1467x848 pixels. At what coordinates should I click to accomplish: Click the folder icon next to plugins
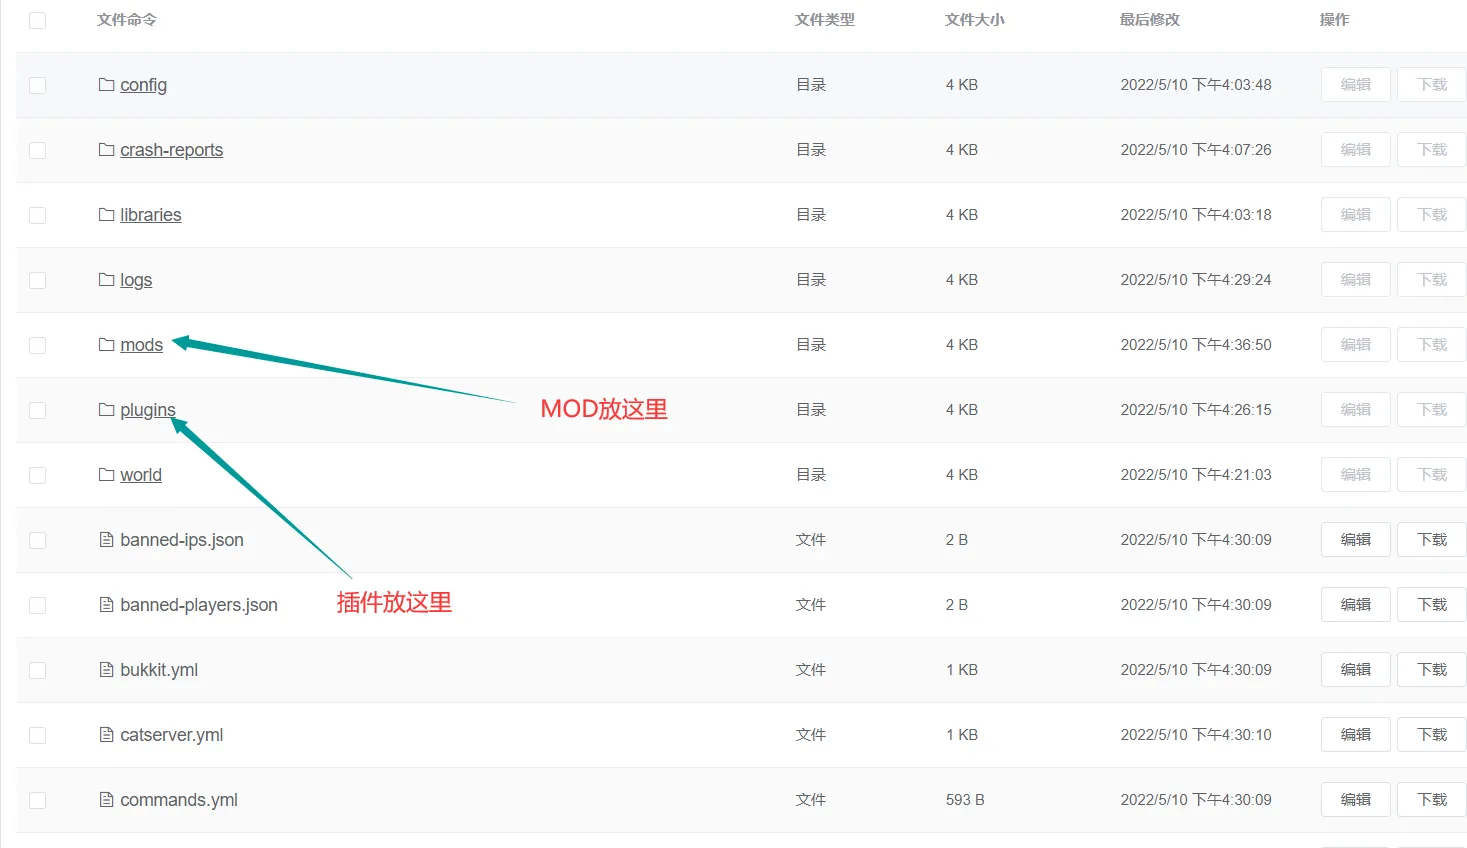(x=106, y=410)
